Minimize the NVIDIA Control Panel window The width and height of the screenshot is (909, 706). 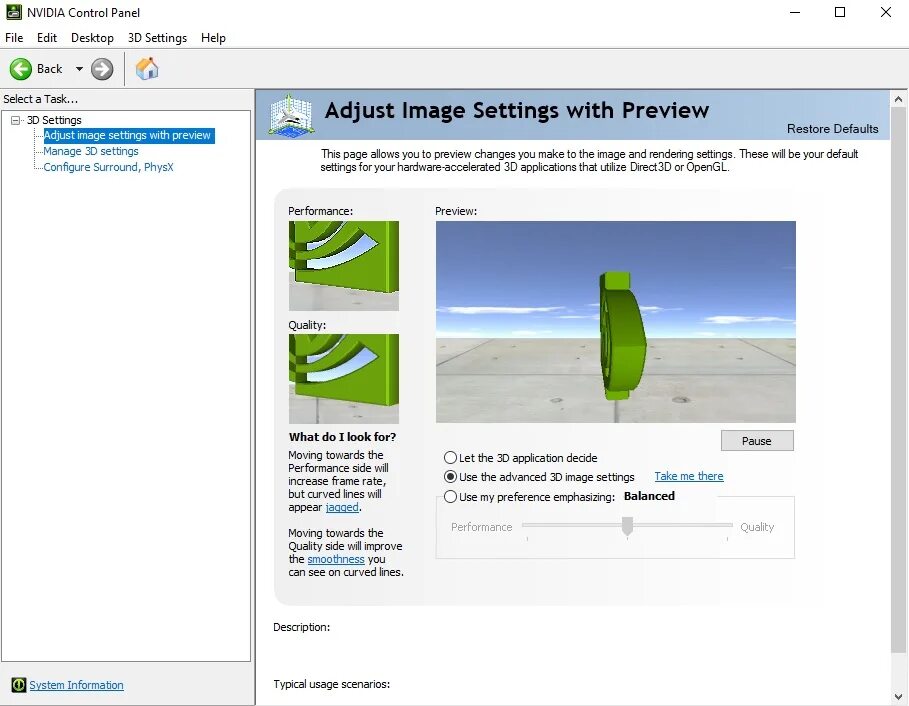[795, 12]
